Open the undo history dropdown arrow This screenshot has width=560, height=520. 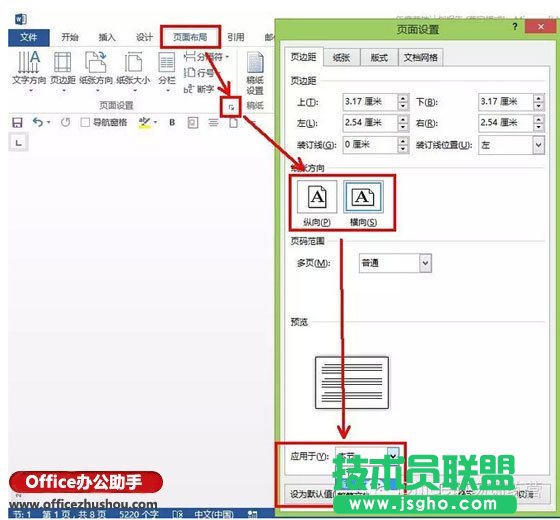click(x=48, y=122)
